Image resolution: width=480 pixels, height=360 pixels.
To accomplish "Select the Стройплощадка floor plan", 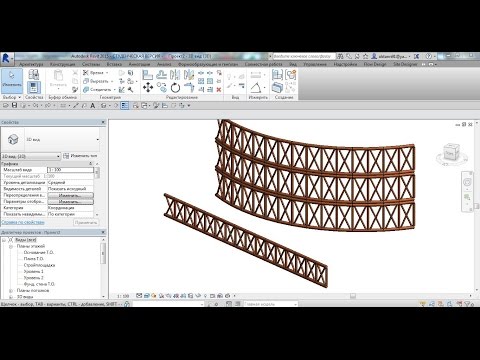I will 39,265.
